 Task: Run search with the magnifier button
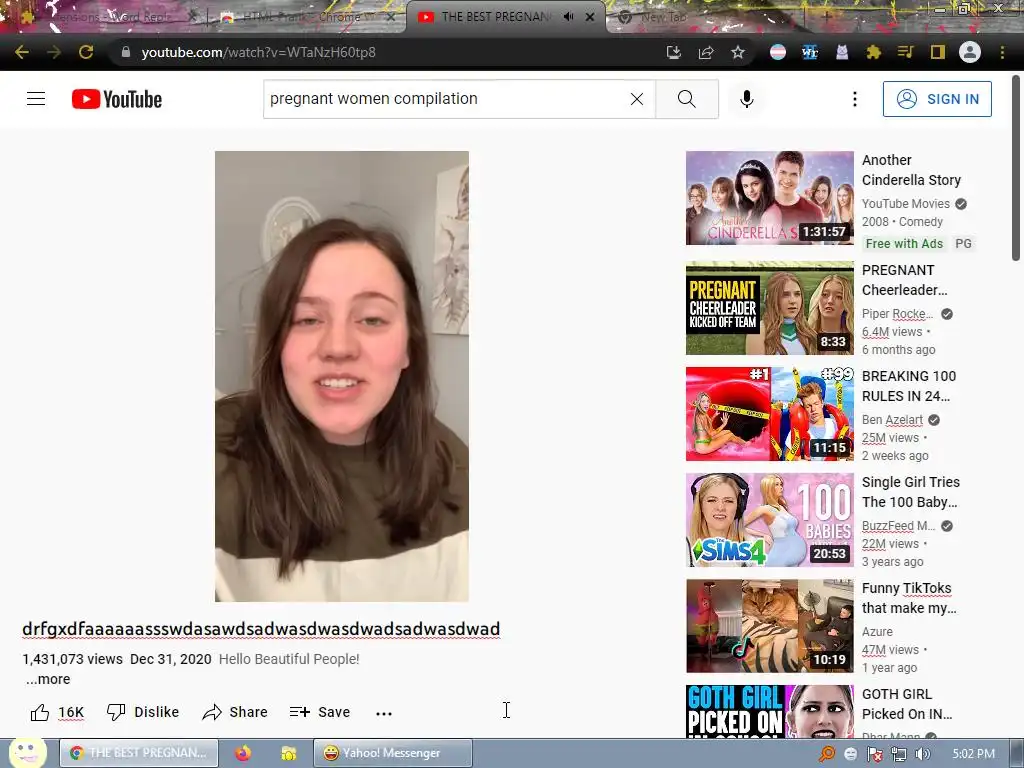click(687, 99)
